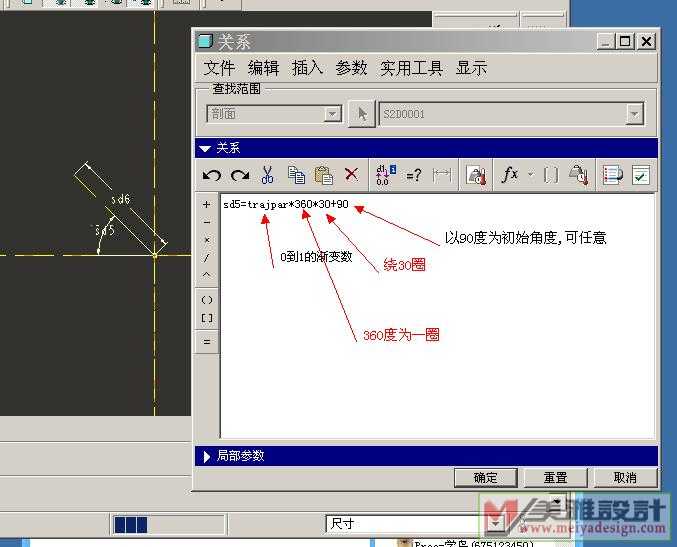Open the 文件 menu
The height and width of the screenshot is (547, 677).
point(219,68)
